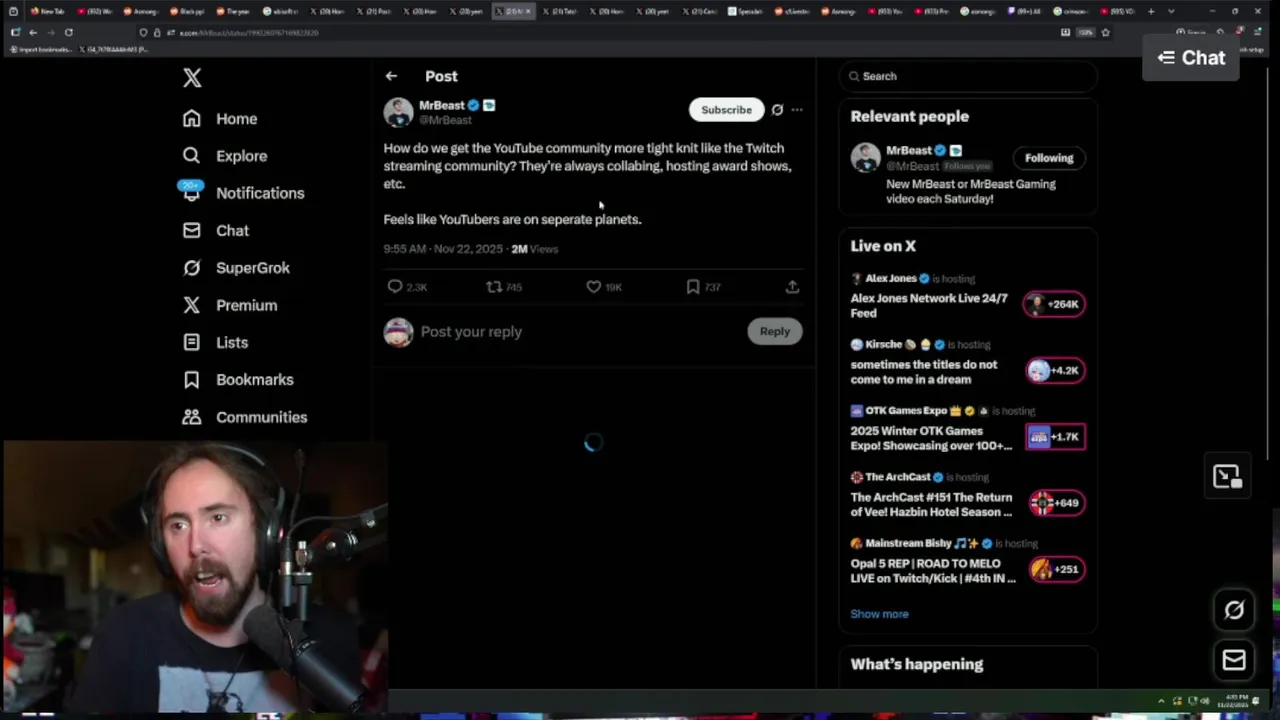Click the Following button for MrBeast
The height and width of the screenshot is (720, 1280).
coord(1048,158)
